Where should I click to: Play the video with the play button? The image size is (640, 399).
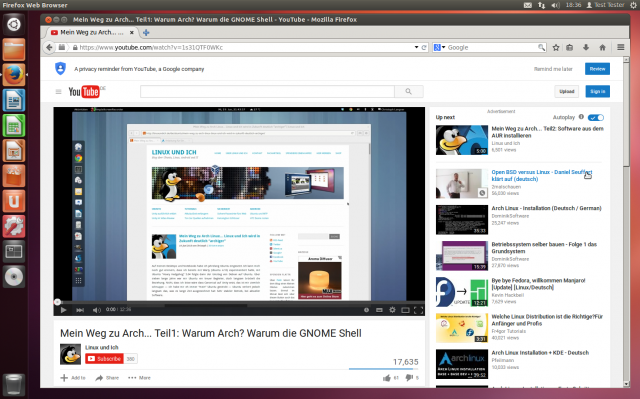[x=63, y=310]
